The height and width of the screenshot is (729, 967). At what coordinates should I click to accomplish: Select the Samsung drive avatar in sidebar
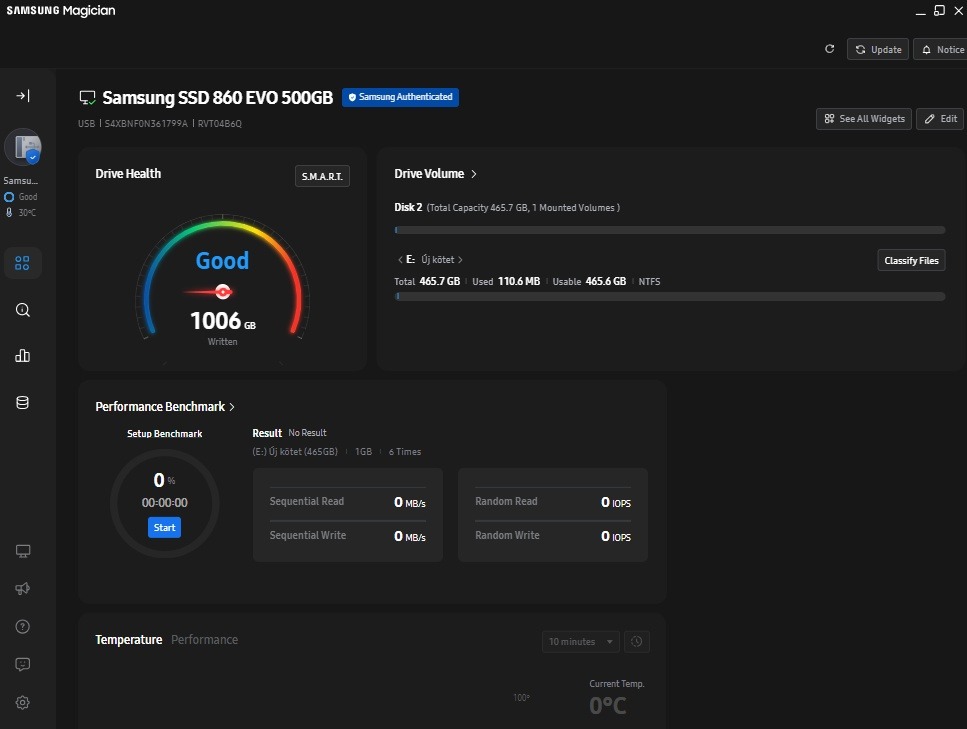23,147
